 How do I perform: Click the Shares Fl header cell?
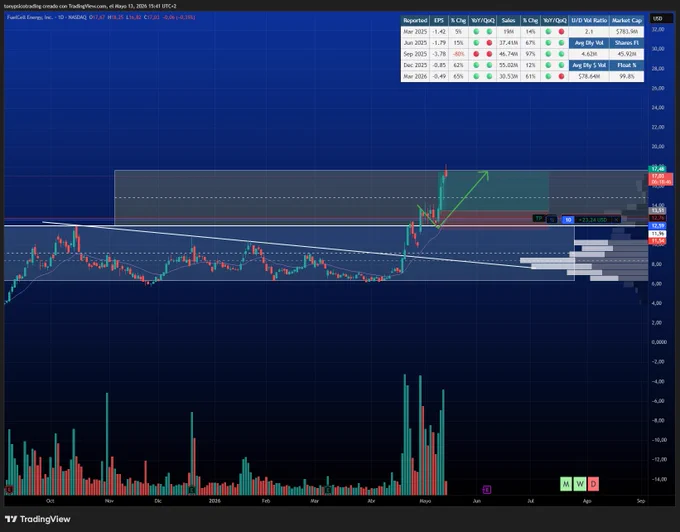[x=627, y=43]
